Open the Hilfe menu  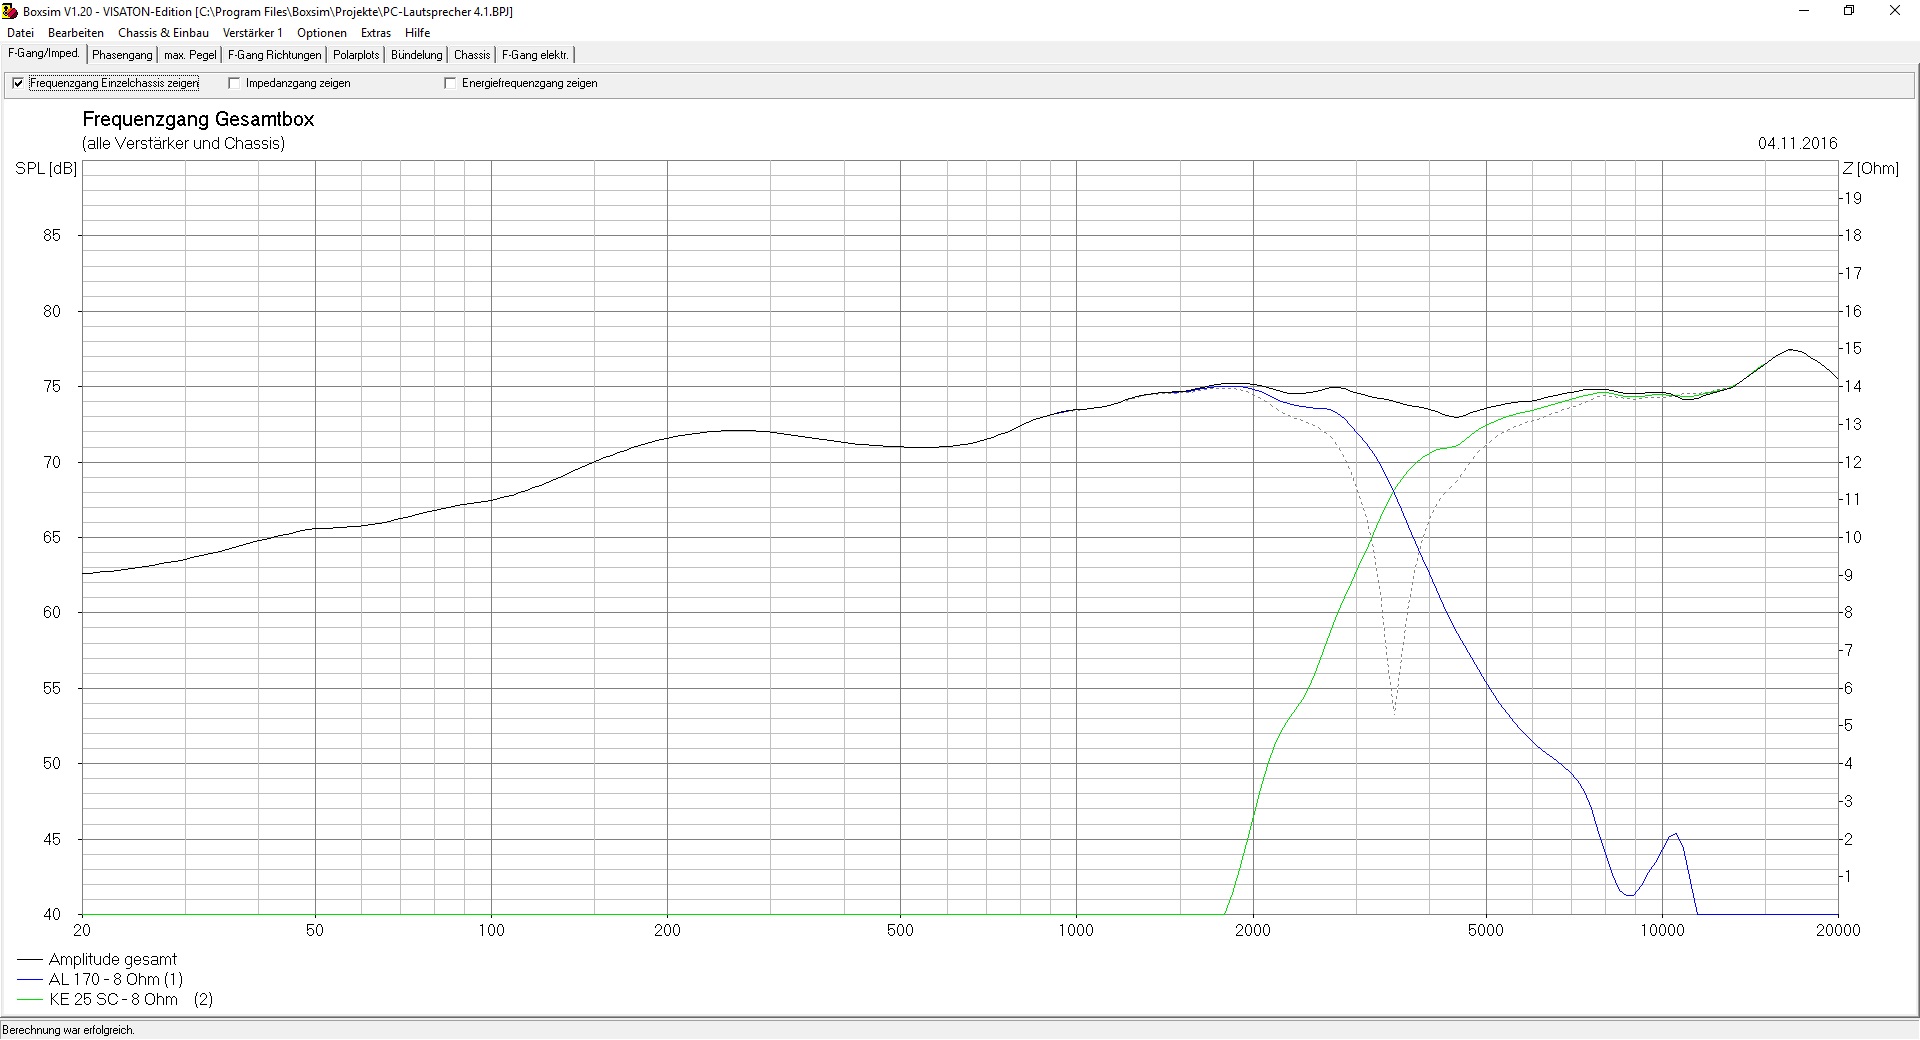click(417, 33)
